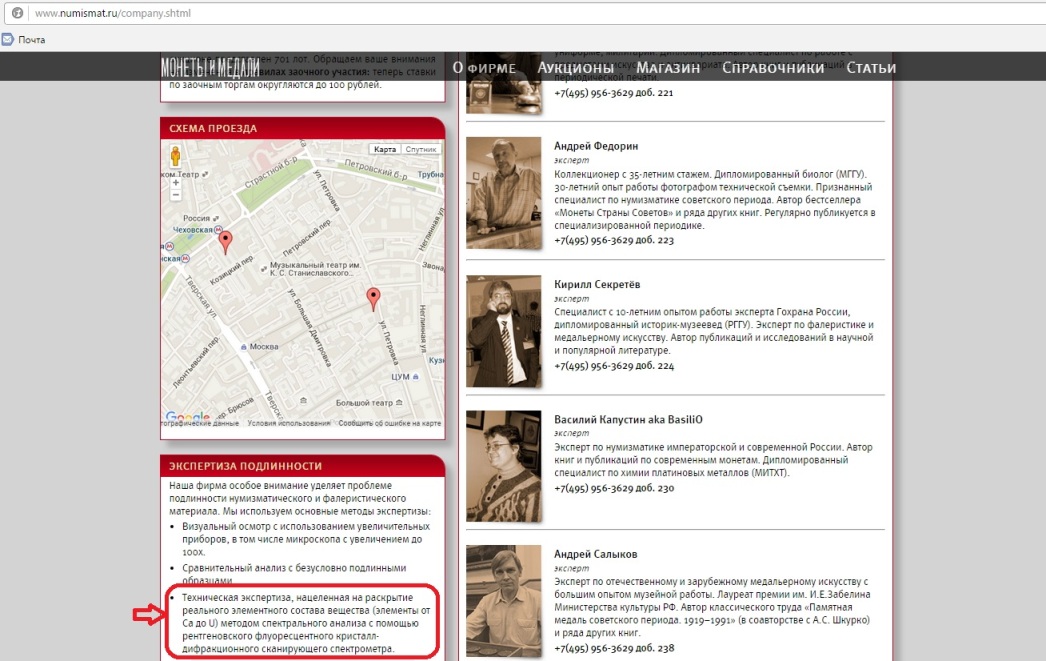Click the name Василий Капустин aka BasiliO

pos(628,420)
